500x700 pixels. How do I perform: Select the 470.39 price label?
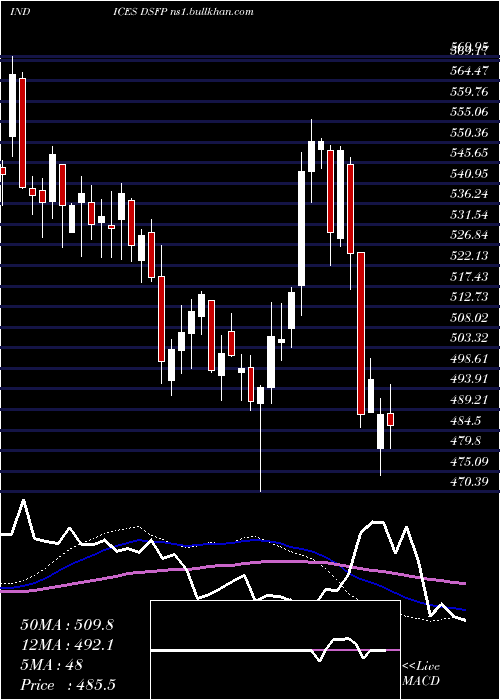pyautogui.click(x=470, y=482)
